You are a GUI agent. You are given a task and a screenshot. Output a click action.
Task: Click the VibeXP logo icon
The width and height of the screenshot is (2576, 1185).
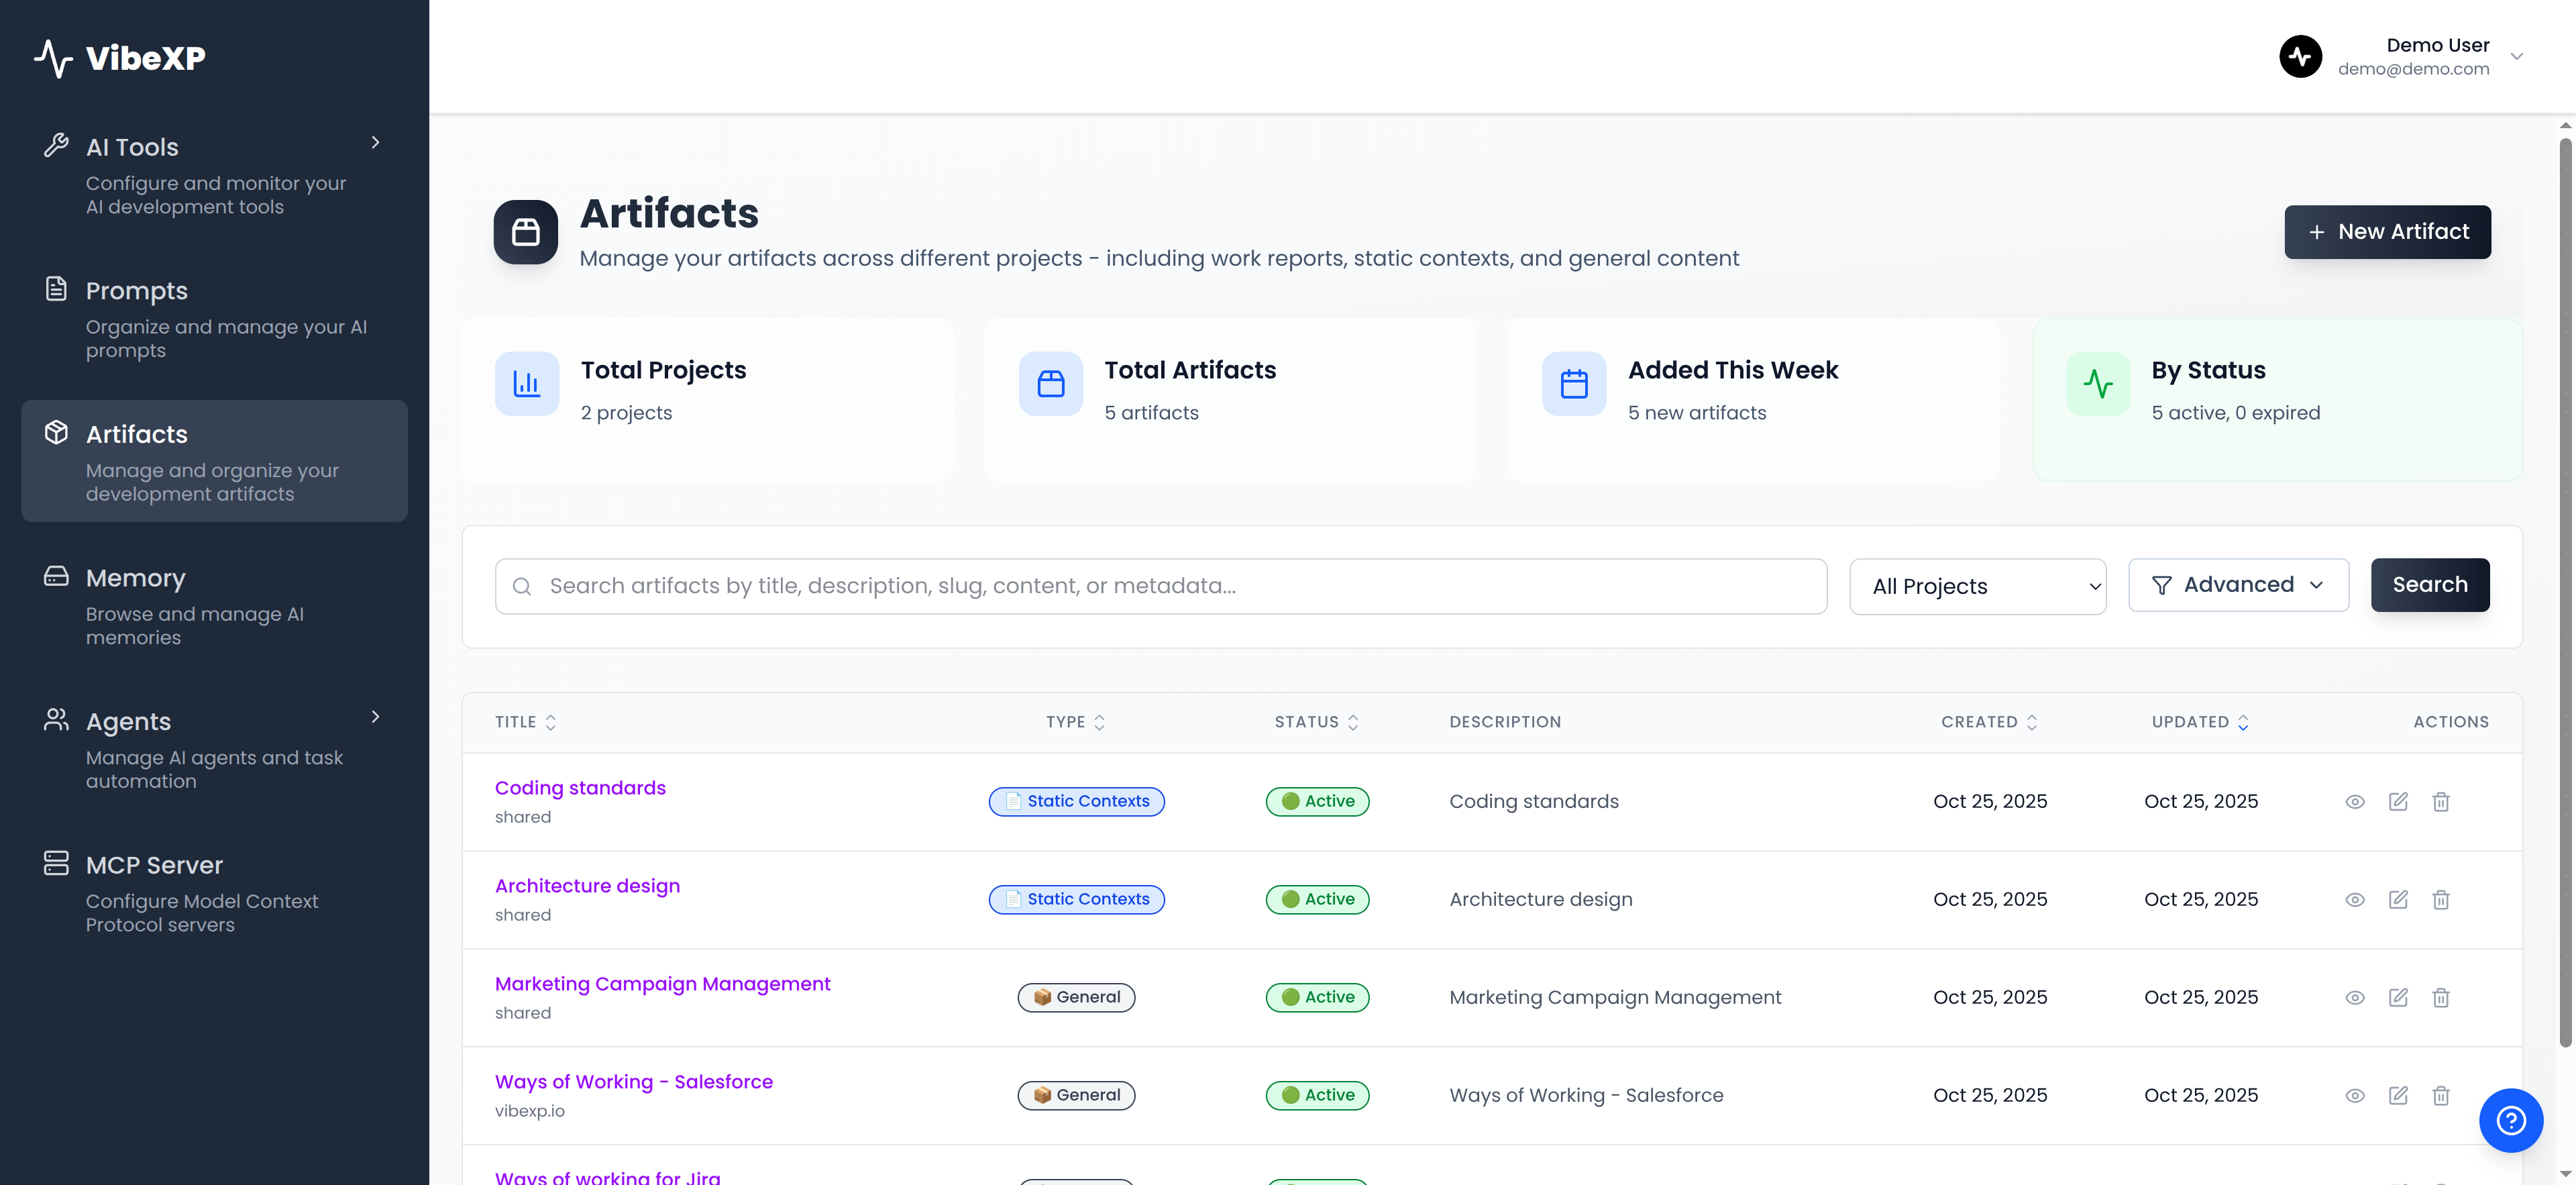[53, 58]
